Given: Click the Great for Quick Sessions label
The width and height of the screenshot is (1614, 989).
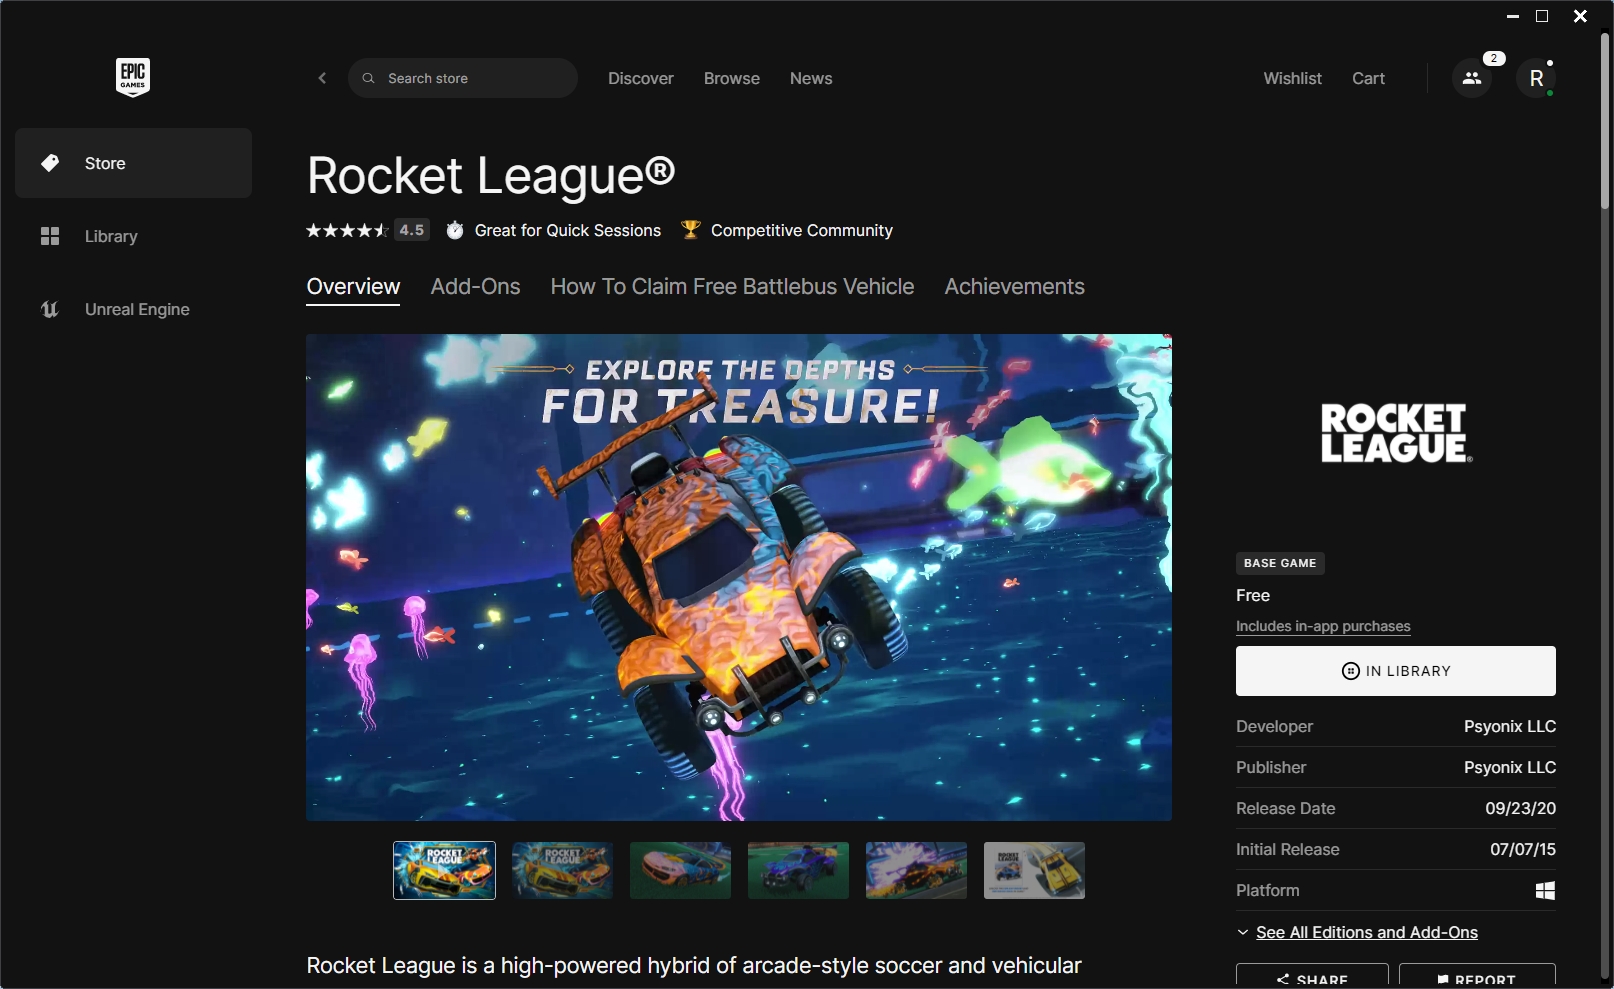Looking at the screenshot, I should point(567,230).
